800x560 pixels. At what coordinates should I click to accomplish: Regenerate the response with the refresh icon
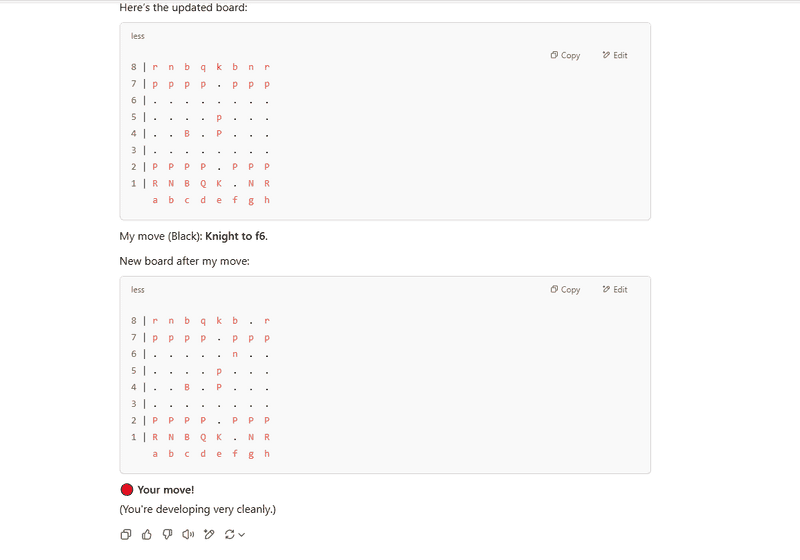[230, 534]
